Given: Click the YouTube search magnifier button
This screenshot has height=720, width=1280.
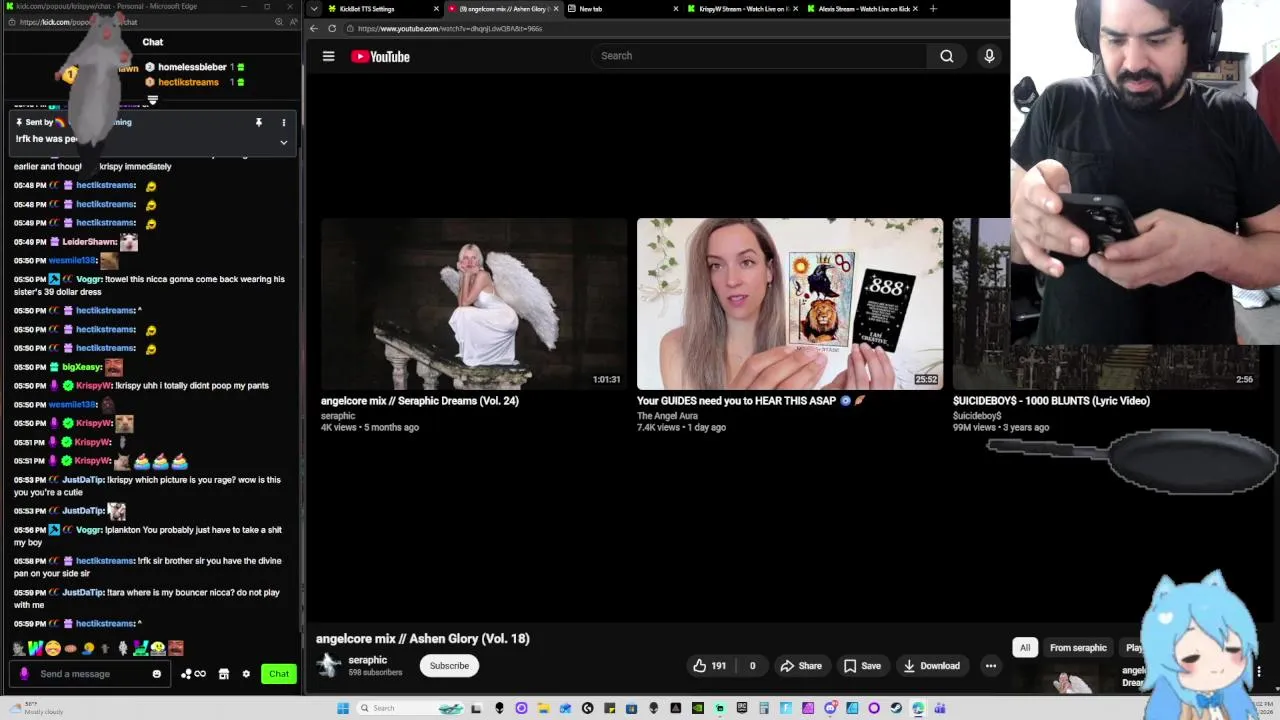Looking at the screenshot, I should (x=946, y=56).
